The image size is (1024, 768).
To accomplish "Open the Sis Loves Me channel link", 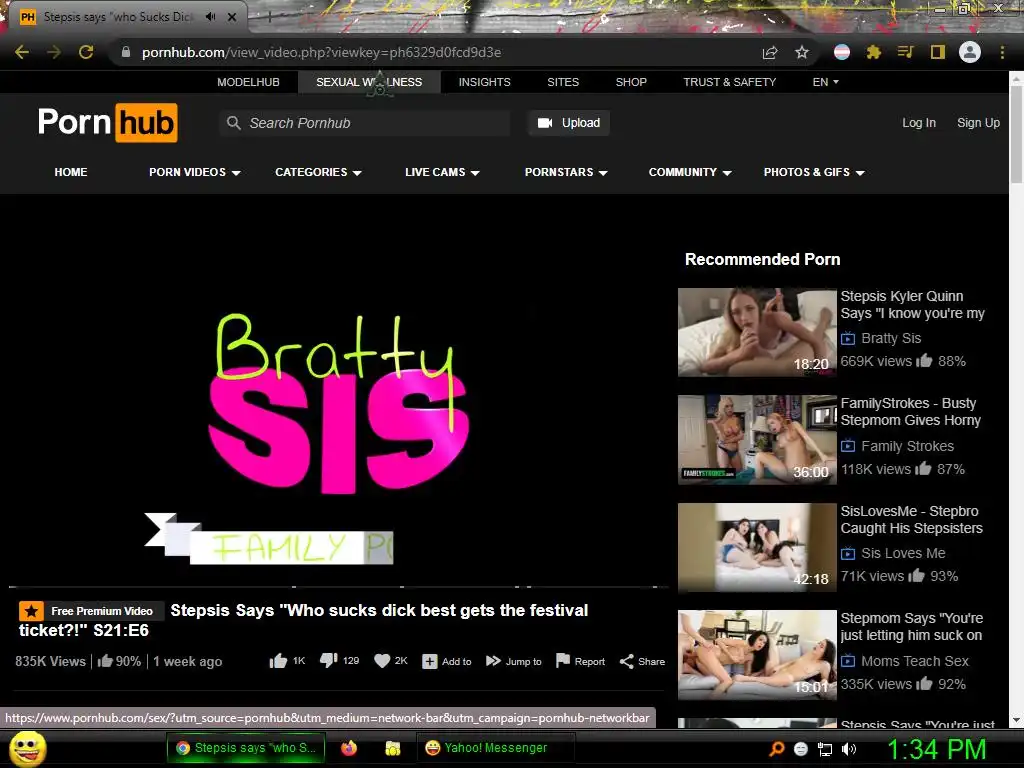I will (x=903, y=553).
